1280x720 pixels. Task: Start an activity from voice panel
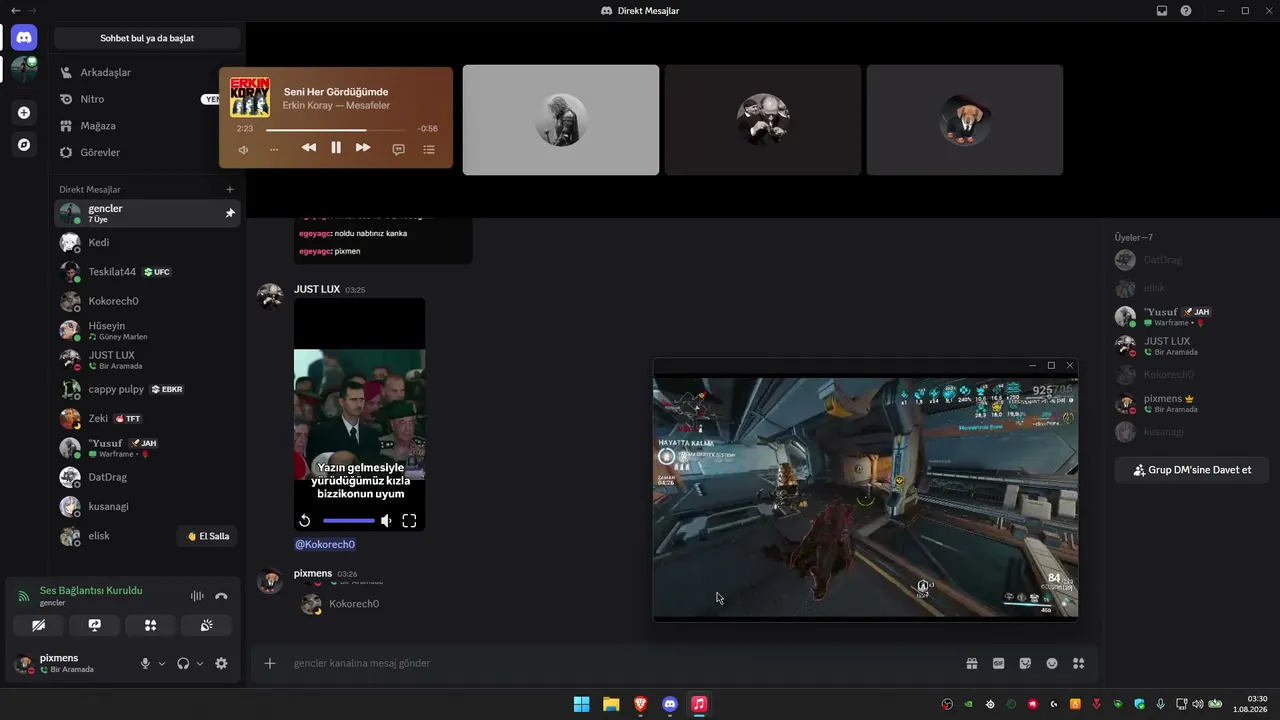click(x=151, y=625)
